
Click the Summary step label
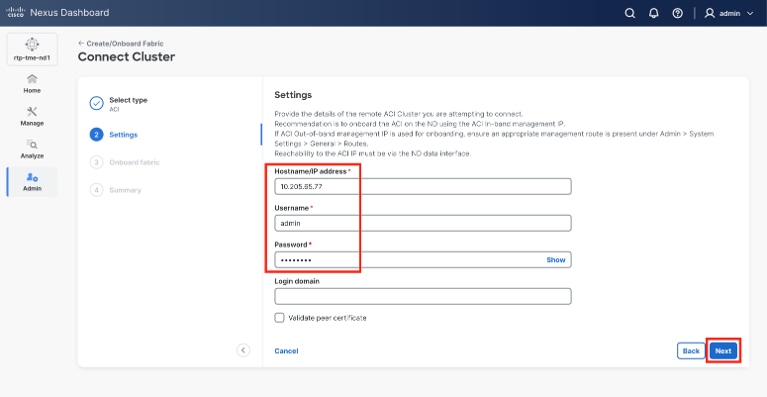point(125,190)
